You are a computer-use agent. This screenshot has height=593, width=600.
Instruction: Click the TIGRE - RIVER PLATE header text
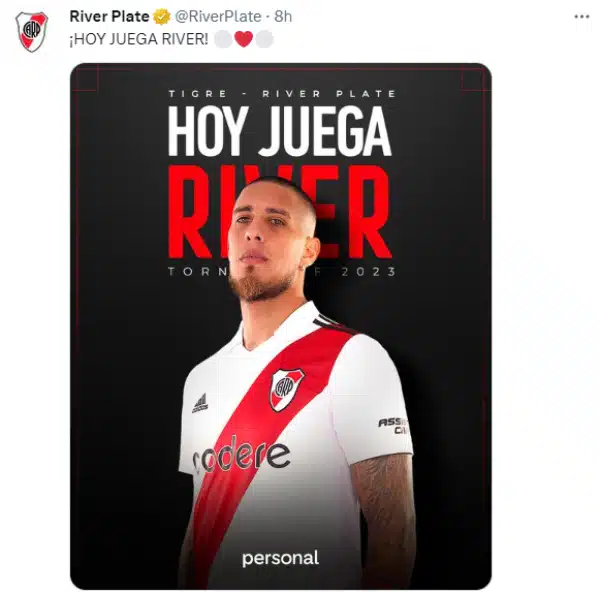[x=282, y=94]
